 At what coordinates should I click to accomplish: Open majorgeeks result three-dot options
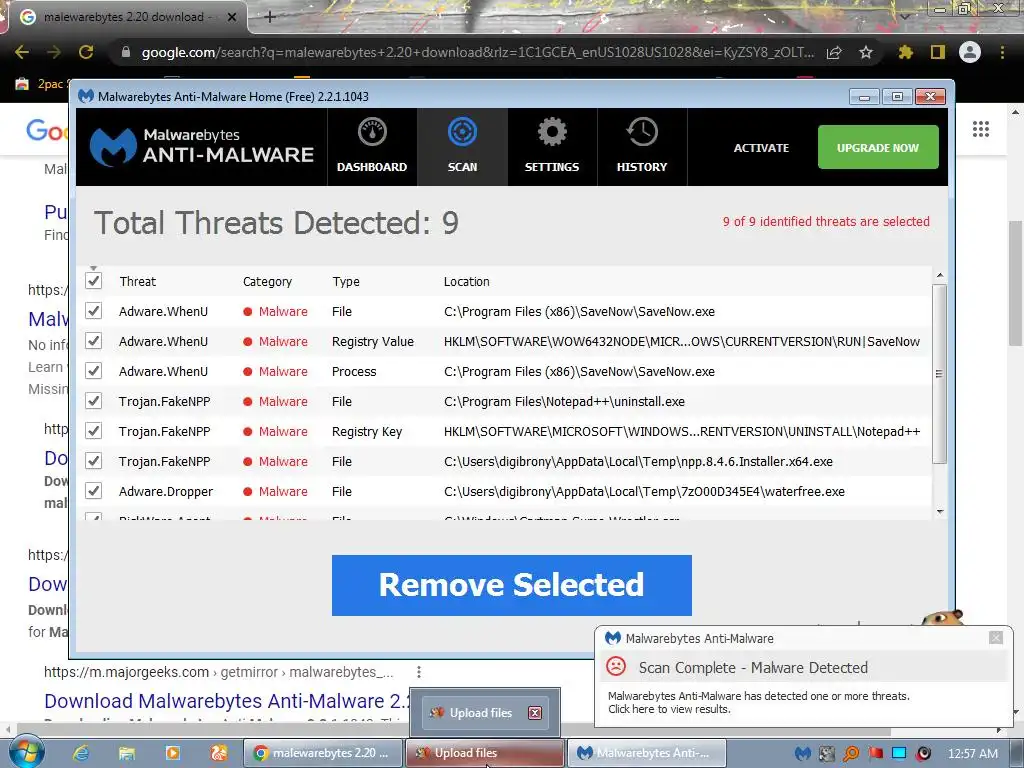coord(419,671)
